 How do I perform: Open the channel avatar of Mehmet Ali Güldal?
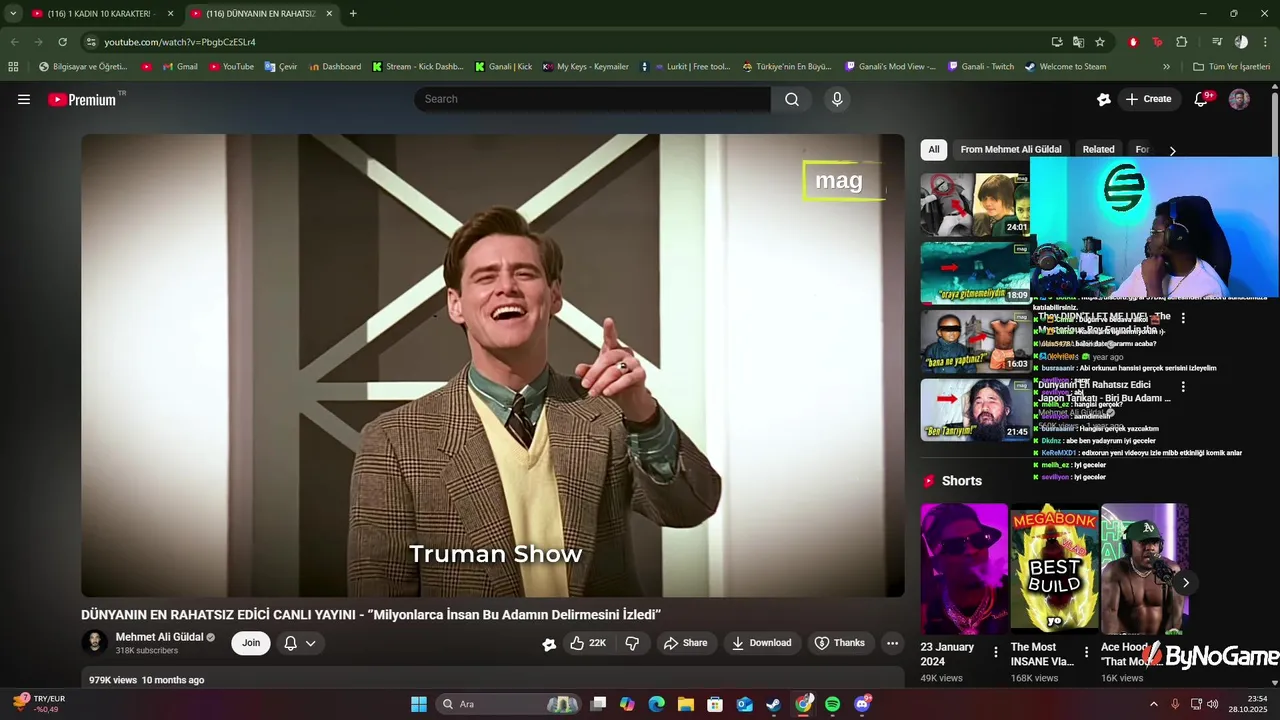click(95, 643)
